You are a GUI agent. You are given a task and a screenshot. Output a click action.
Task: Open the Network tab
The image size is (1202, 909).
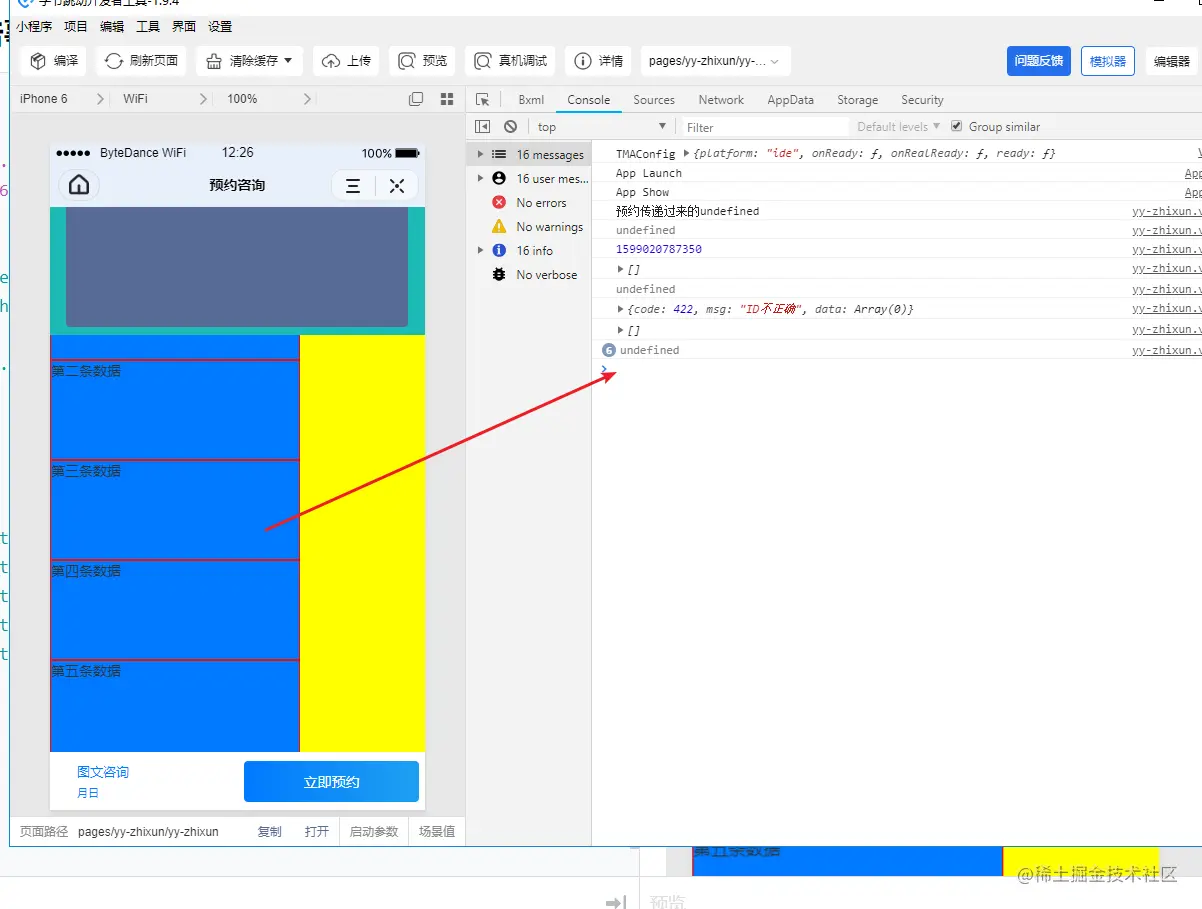tap(721, 100)
